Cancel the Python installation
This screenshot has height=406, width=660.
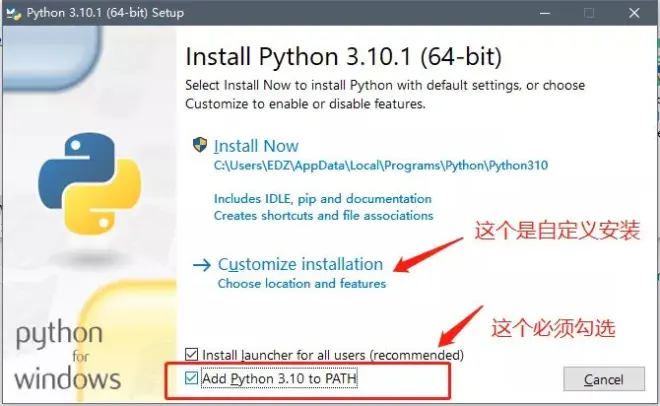(x=604, y=379)
